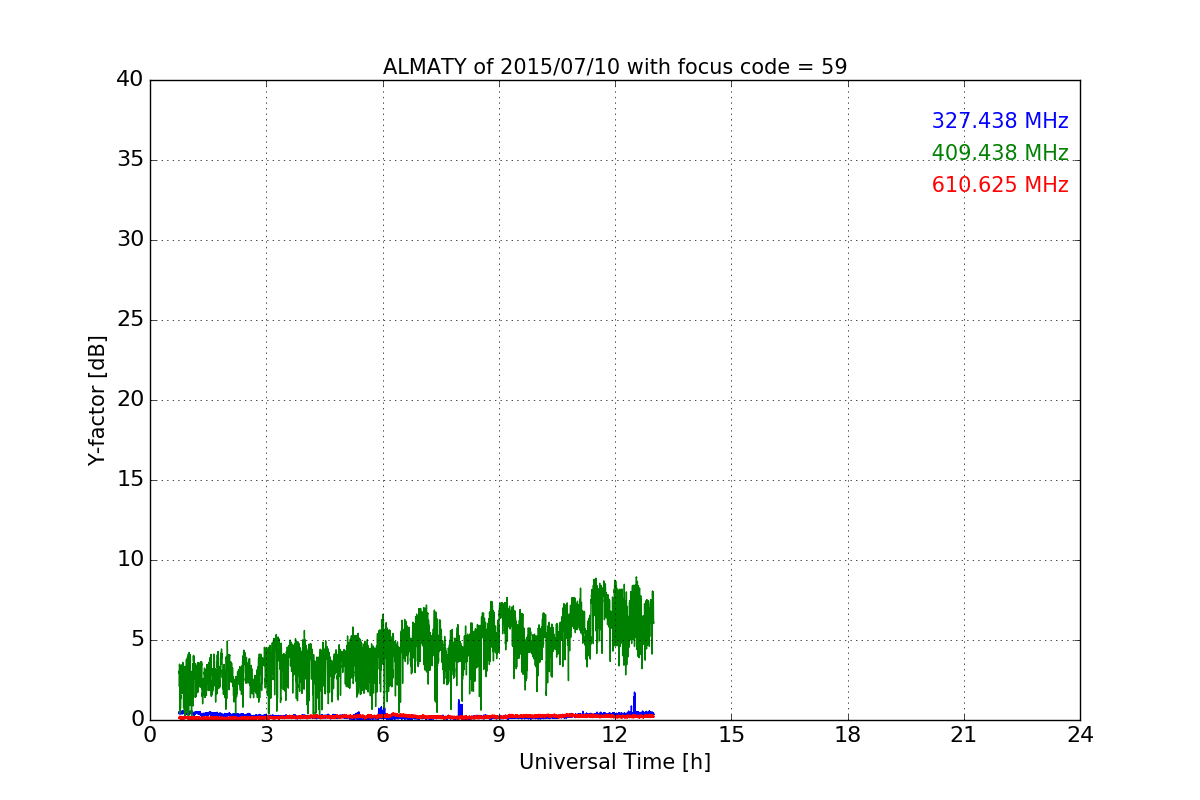Click the y-axis tick value 30

[x=130, y=240]
